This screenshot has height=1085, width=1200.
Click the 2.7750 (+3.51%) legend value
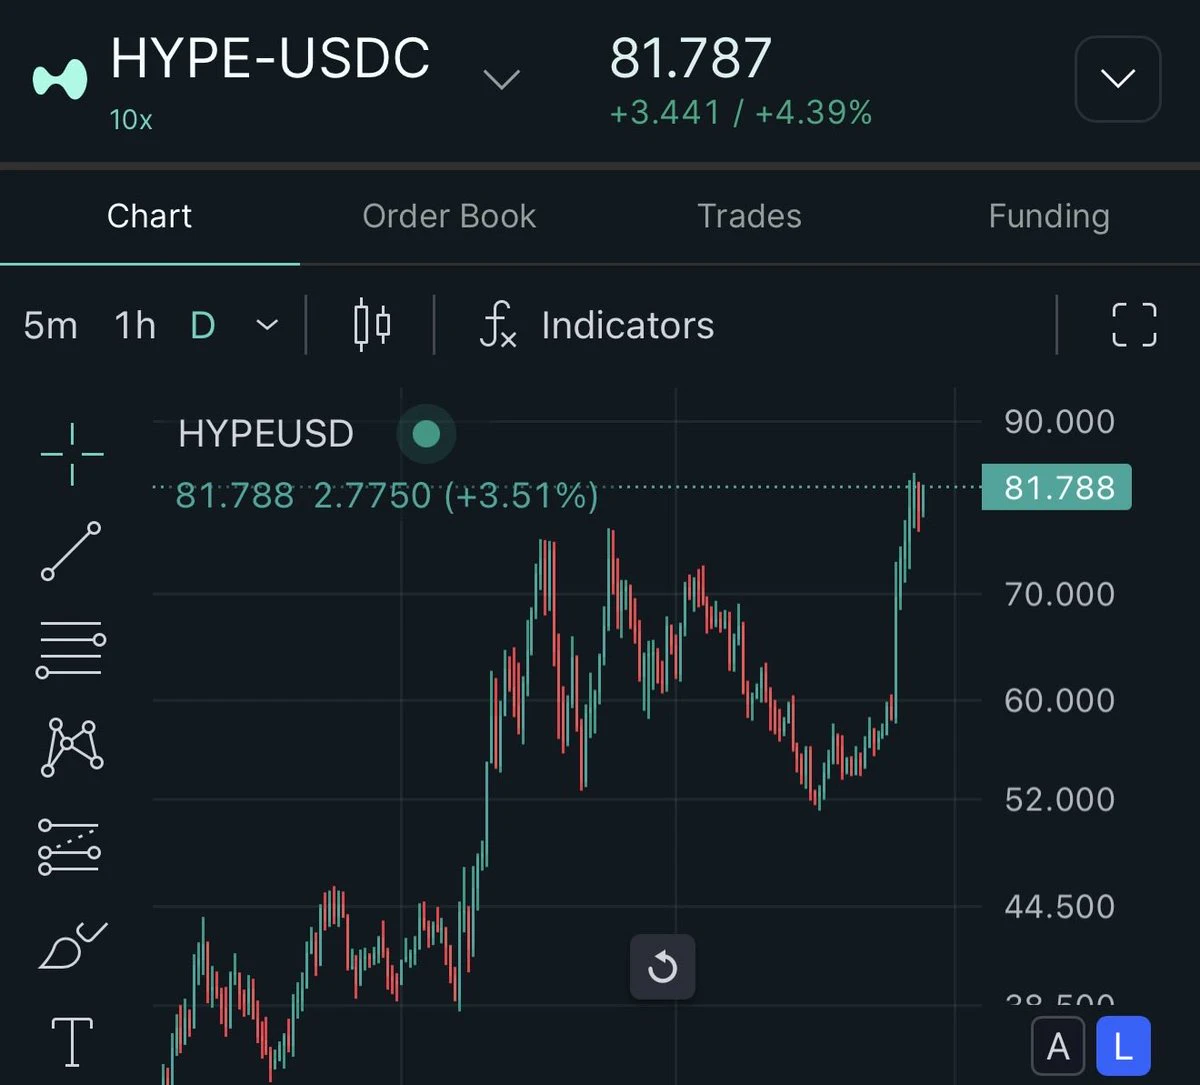click(x=456, y=496)
